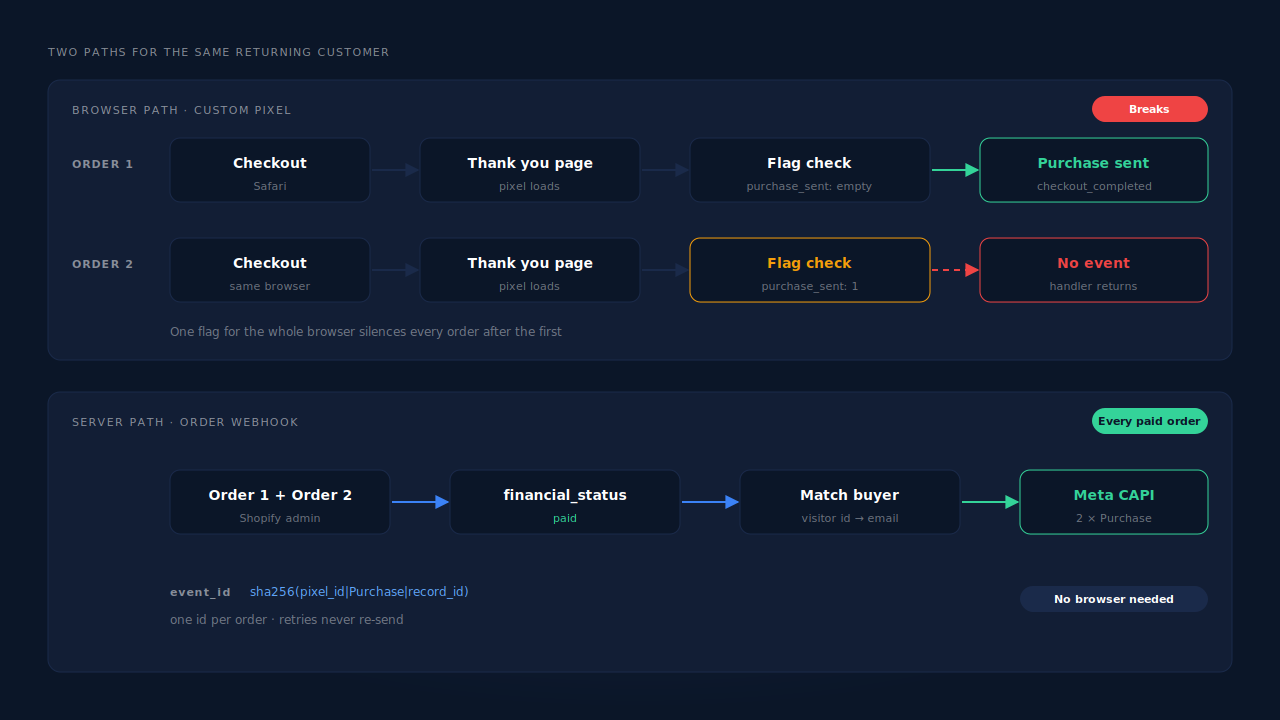Click the red No event box
Image resolution: width=1280 pixels, height=720 pixels.
[1094, 270]
